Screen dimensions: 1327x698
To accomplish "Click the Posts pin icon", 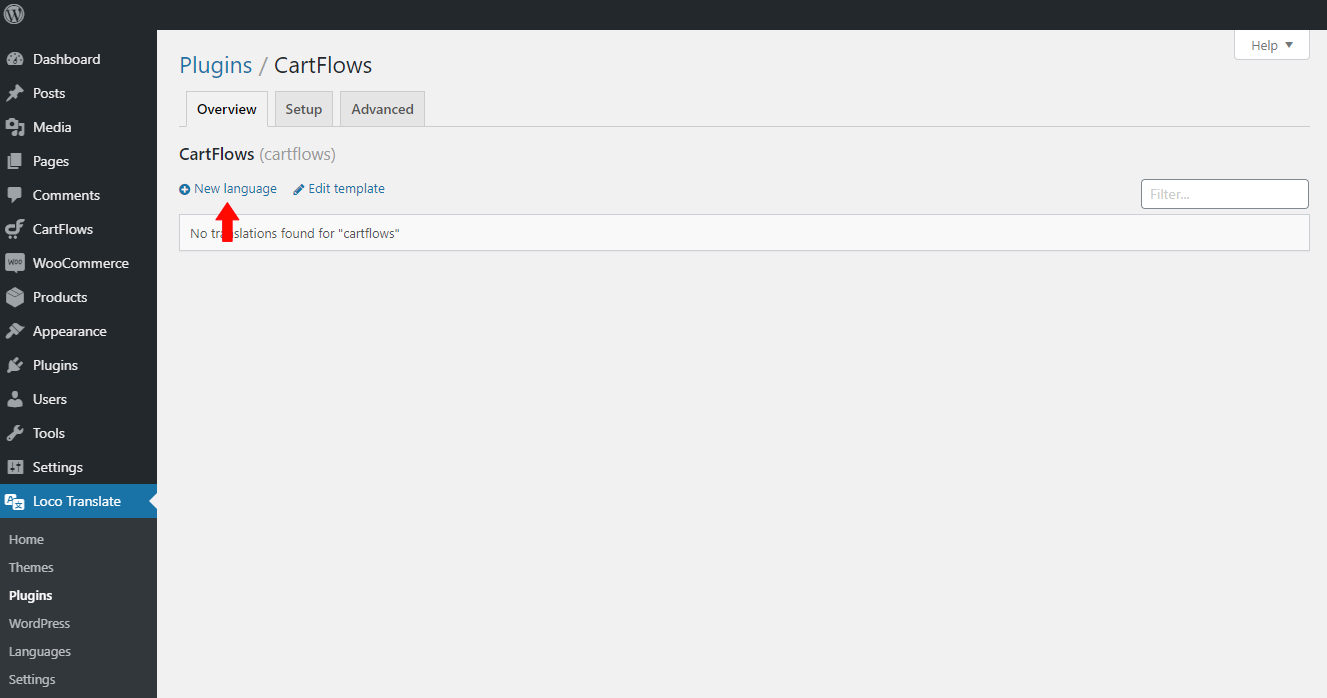I will pyautogui.click(x=15, y=93).
